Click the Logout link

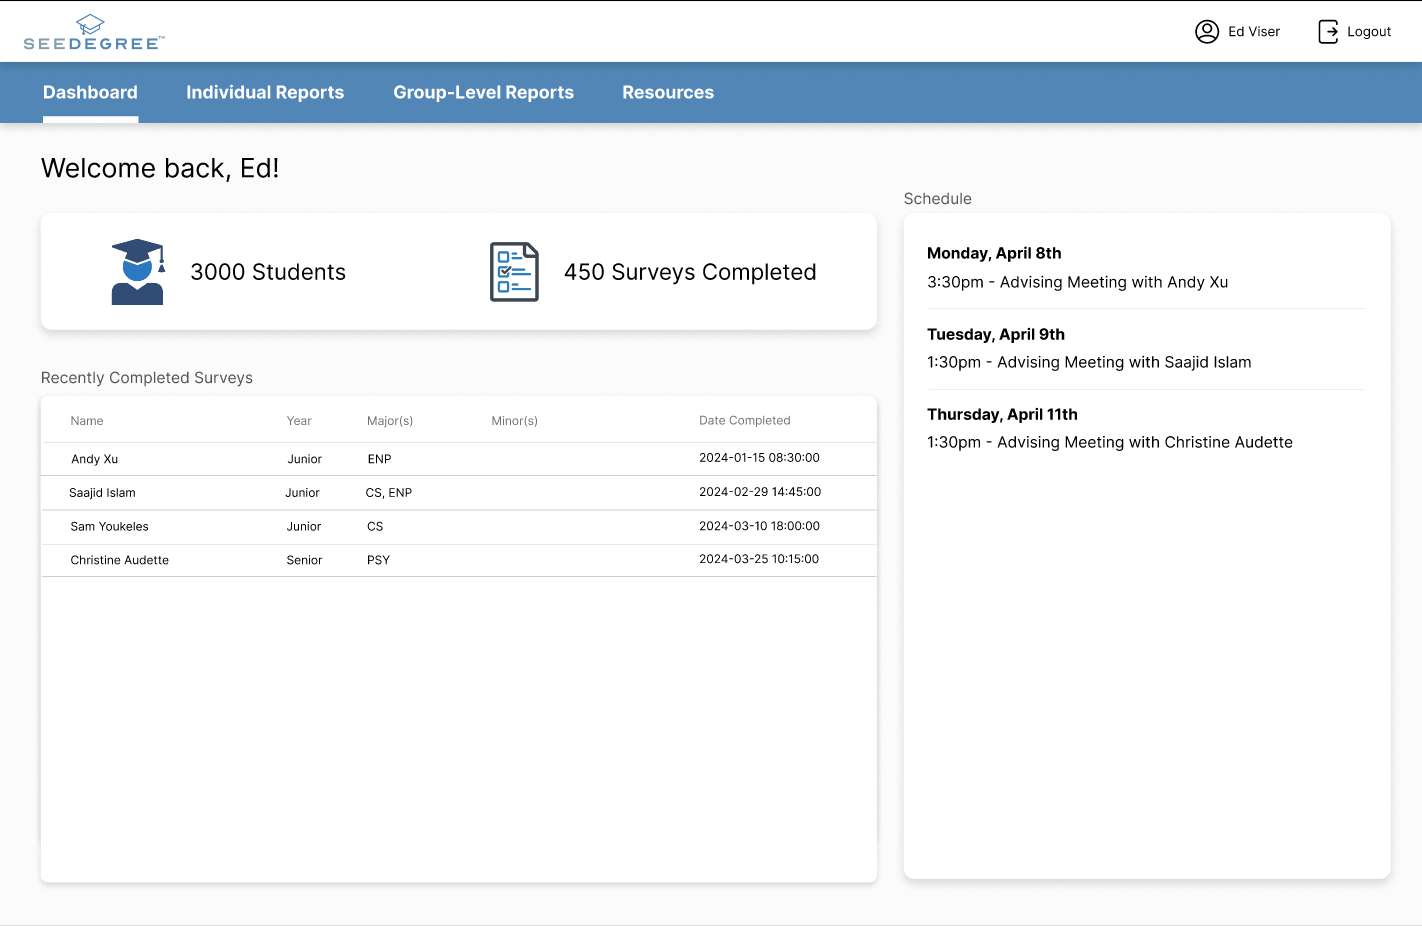pos(1369,32)
